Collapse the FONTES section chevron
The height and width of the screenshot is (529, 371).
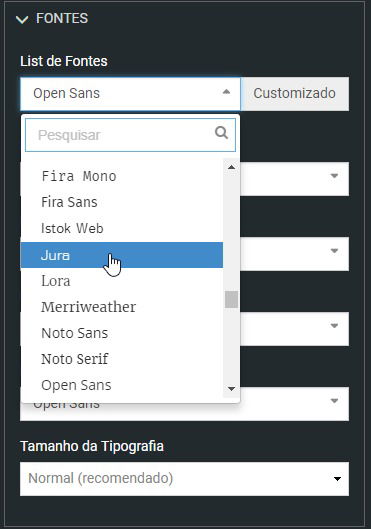(22, 20)
